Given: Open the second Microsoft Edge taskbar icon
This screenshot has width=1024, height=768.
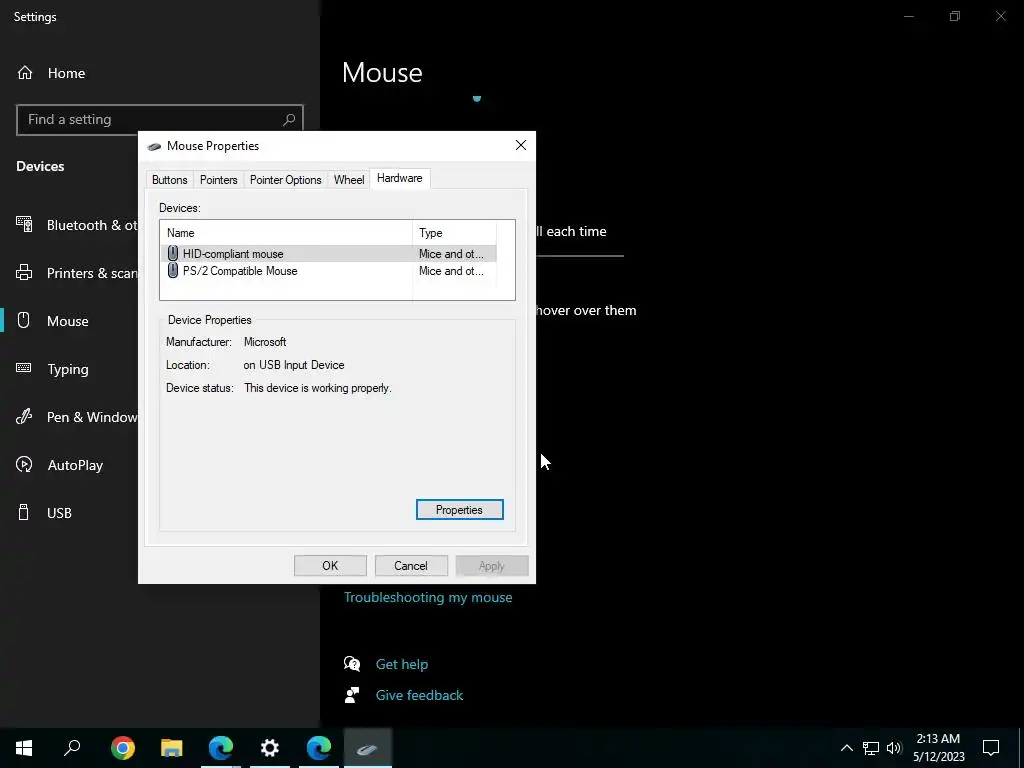Looking at the screenshot, I should [319, 748].
